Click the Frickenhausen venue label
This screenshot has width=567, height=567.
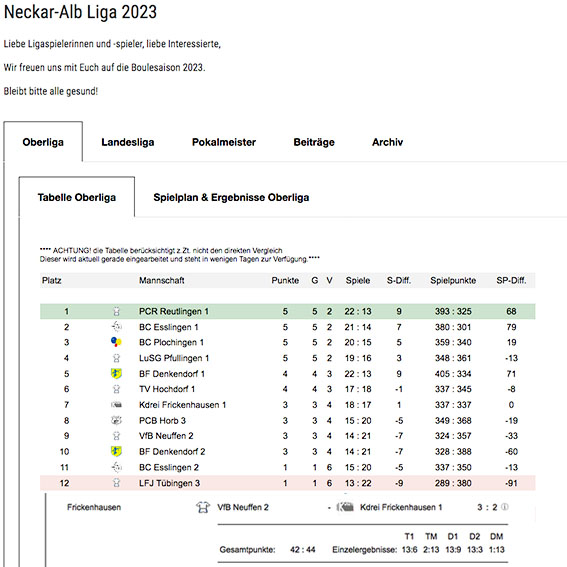coord(94,507)
